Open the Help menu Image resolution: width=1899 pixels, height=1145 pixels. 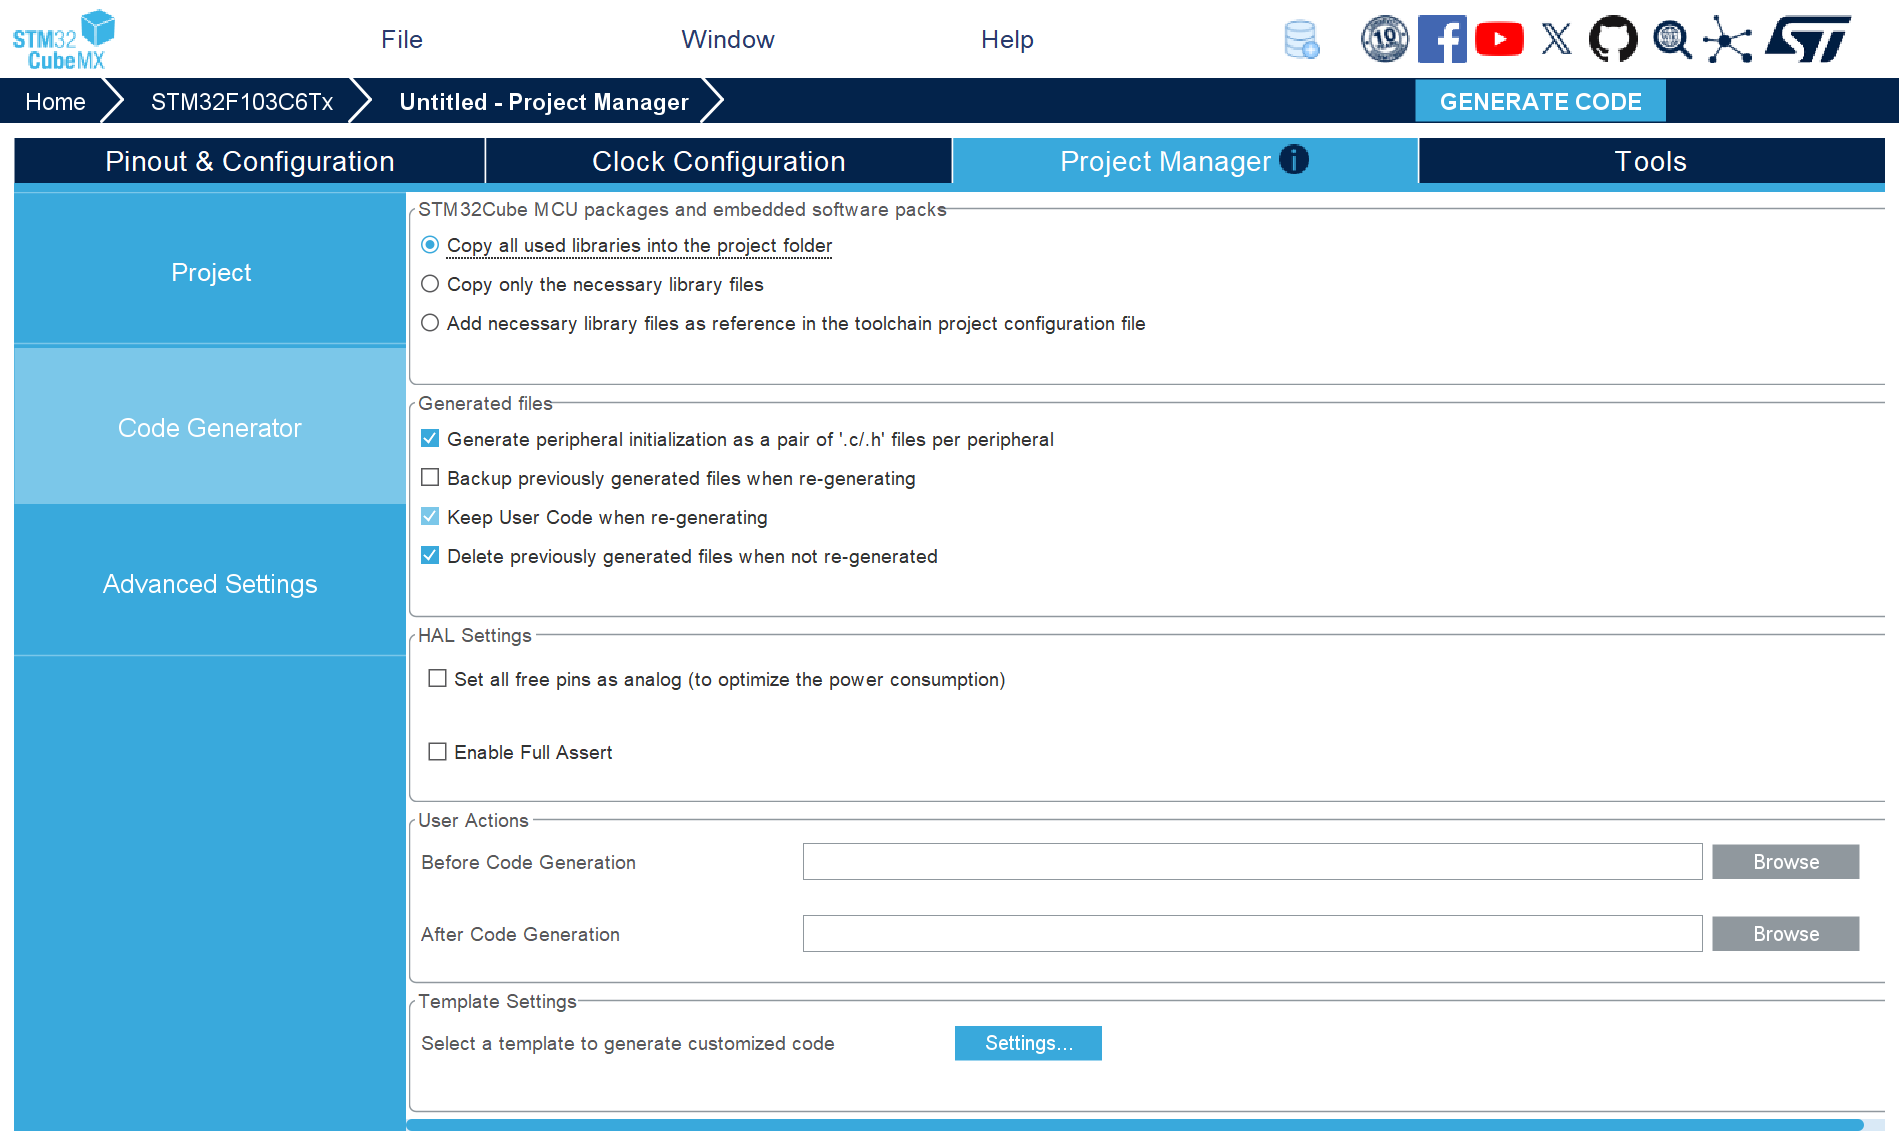point(1007,40)
